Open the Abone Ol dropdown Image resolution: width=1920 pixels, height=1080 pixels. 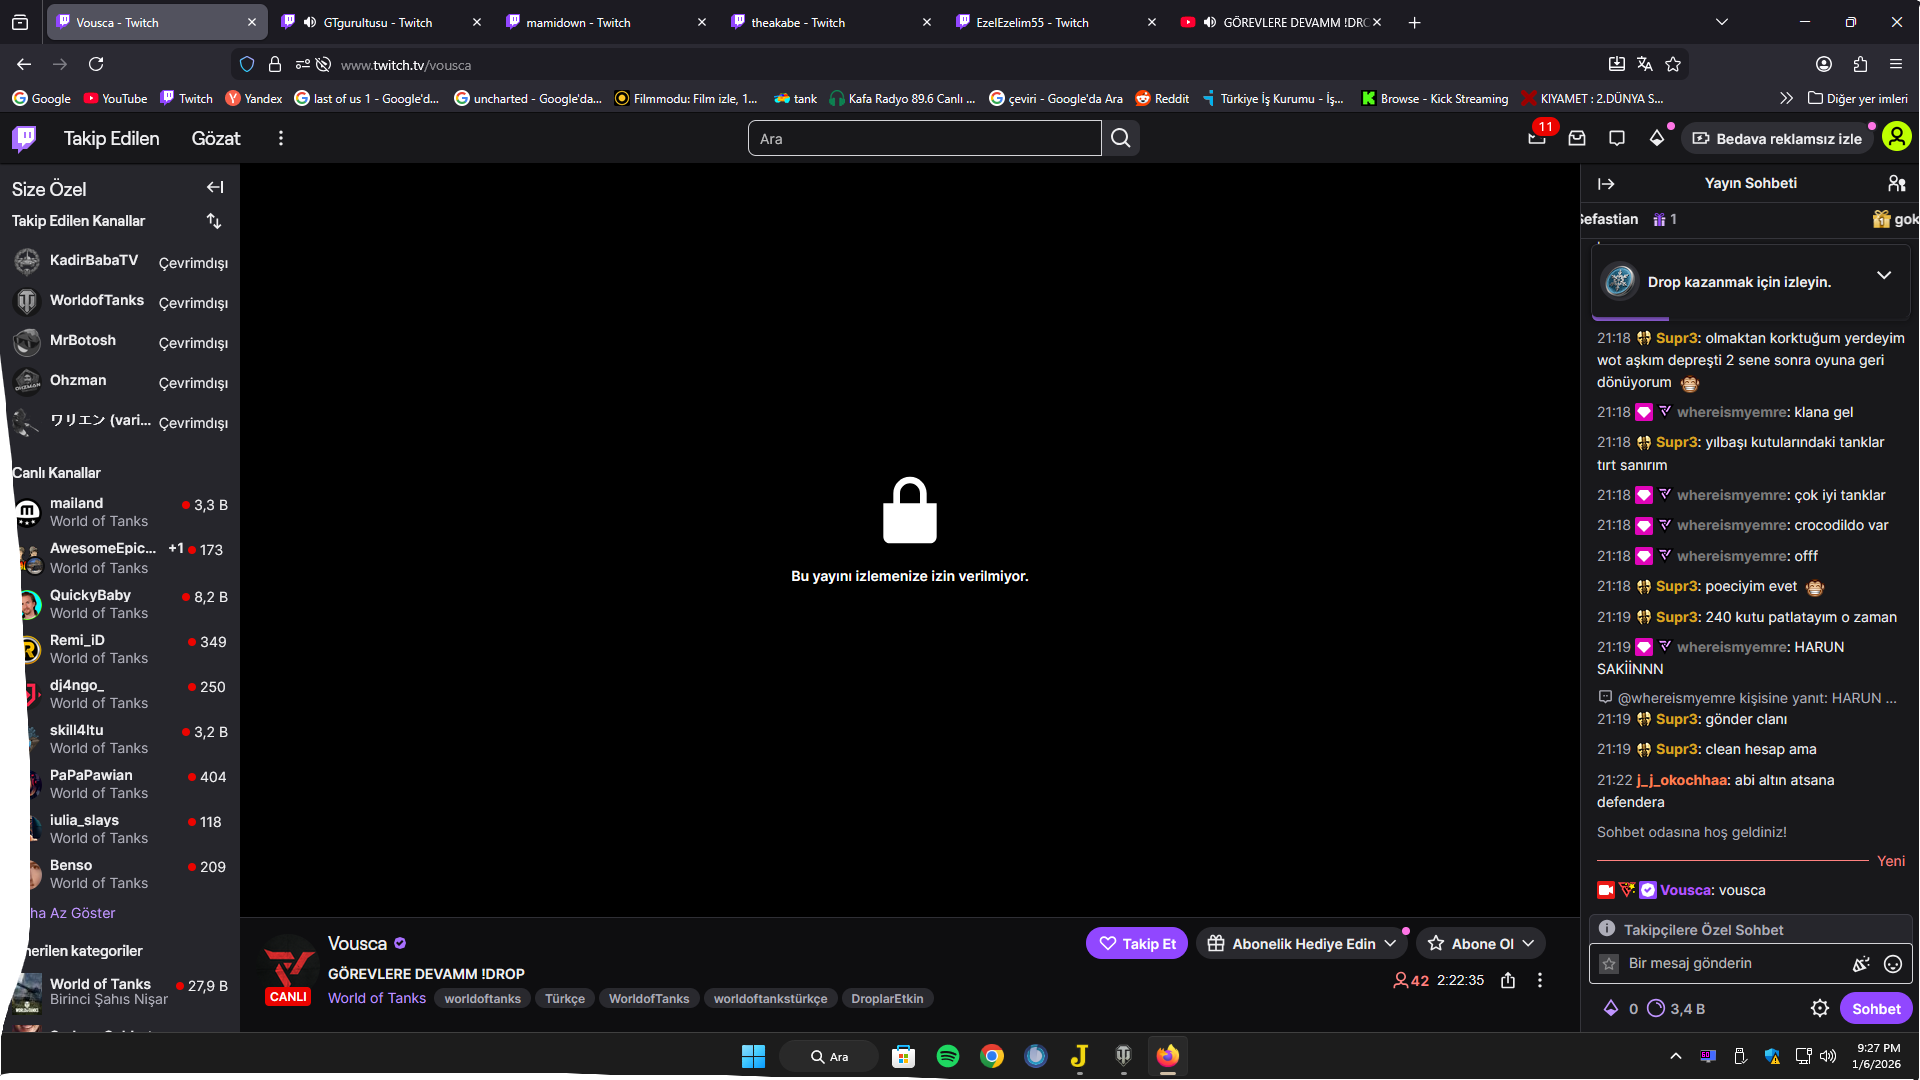click(x=1481, y=943)
